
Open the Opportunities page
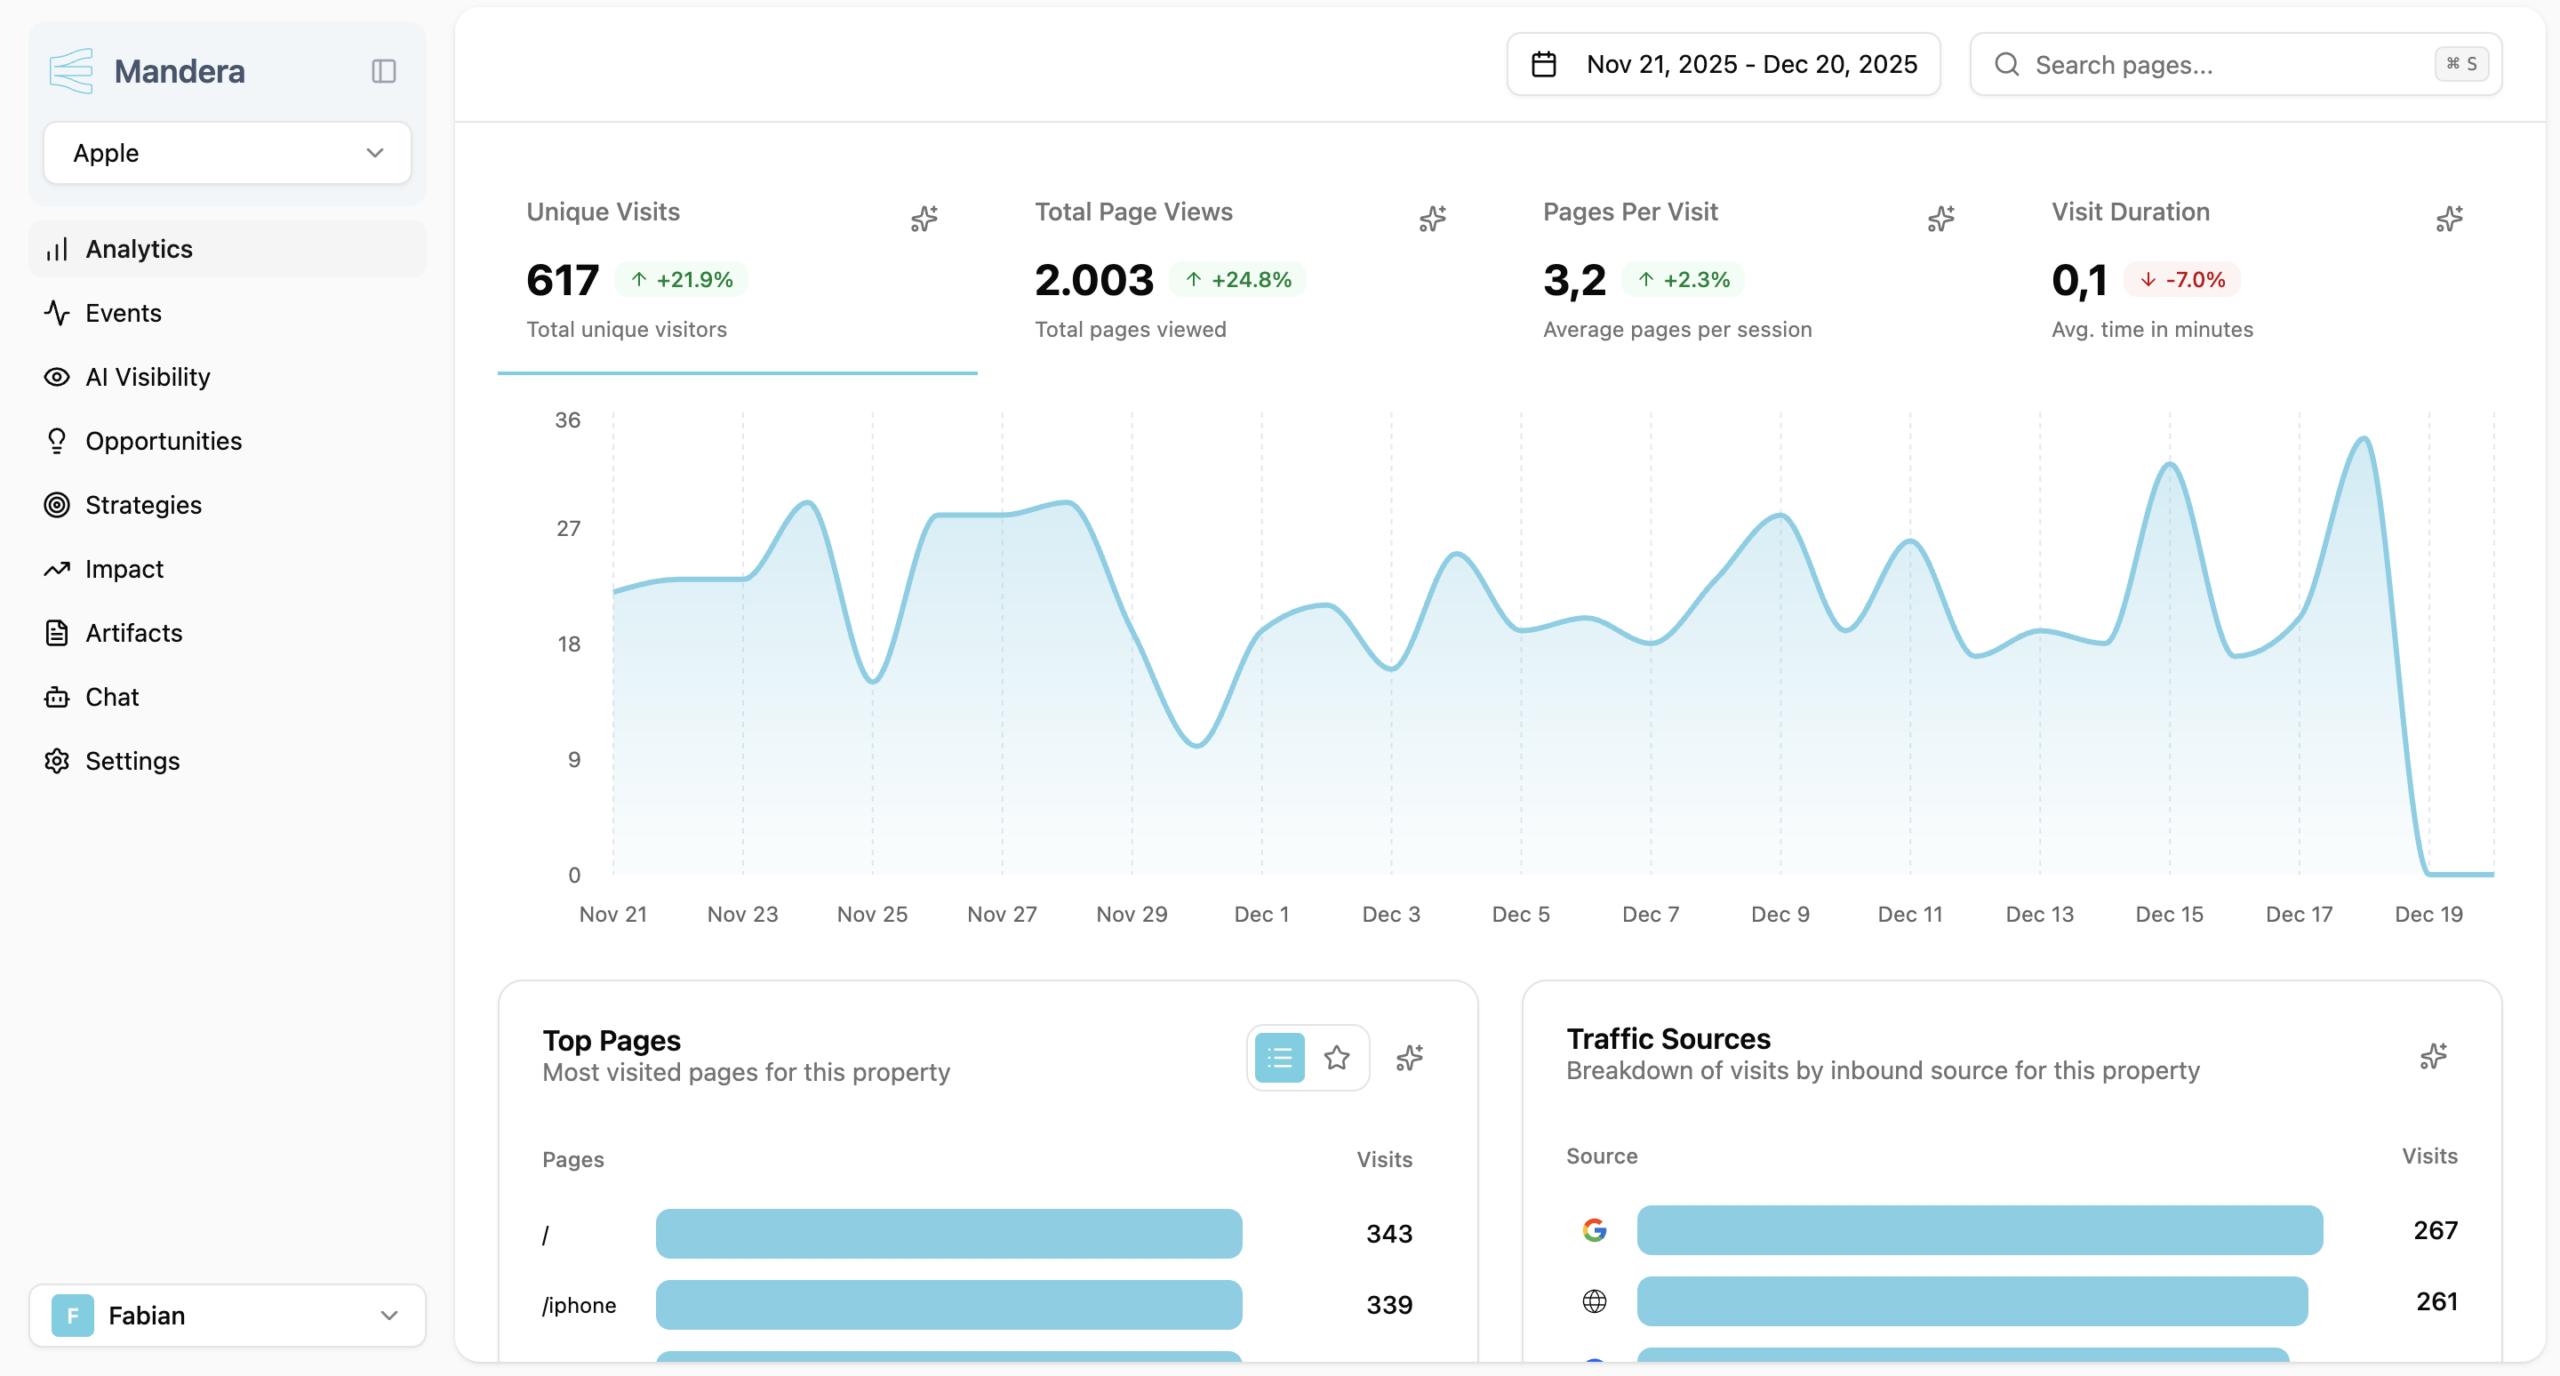tap(163, 441)
